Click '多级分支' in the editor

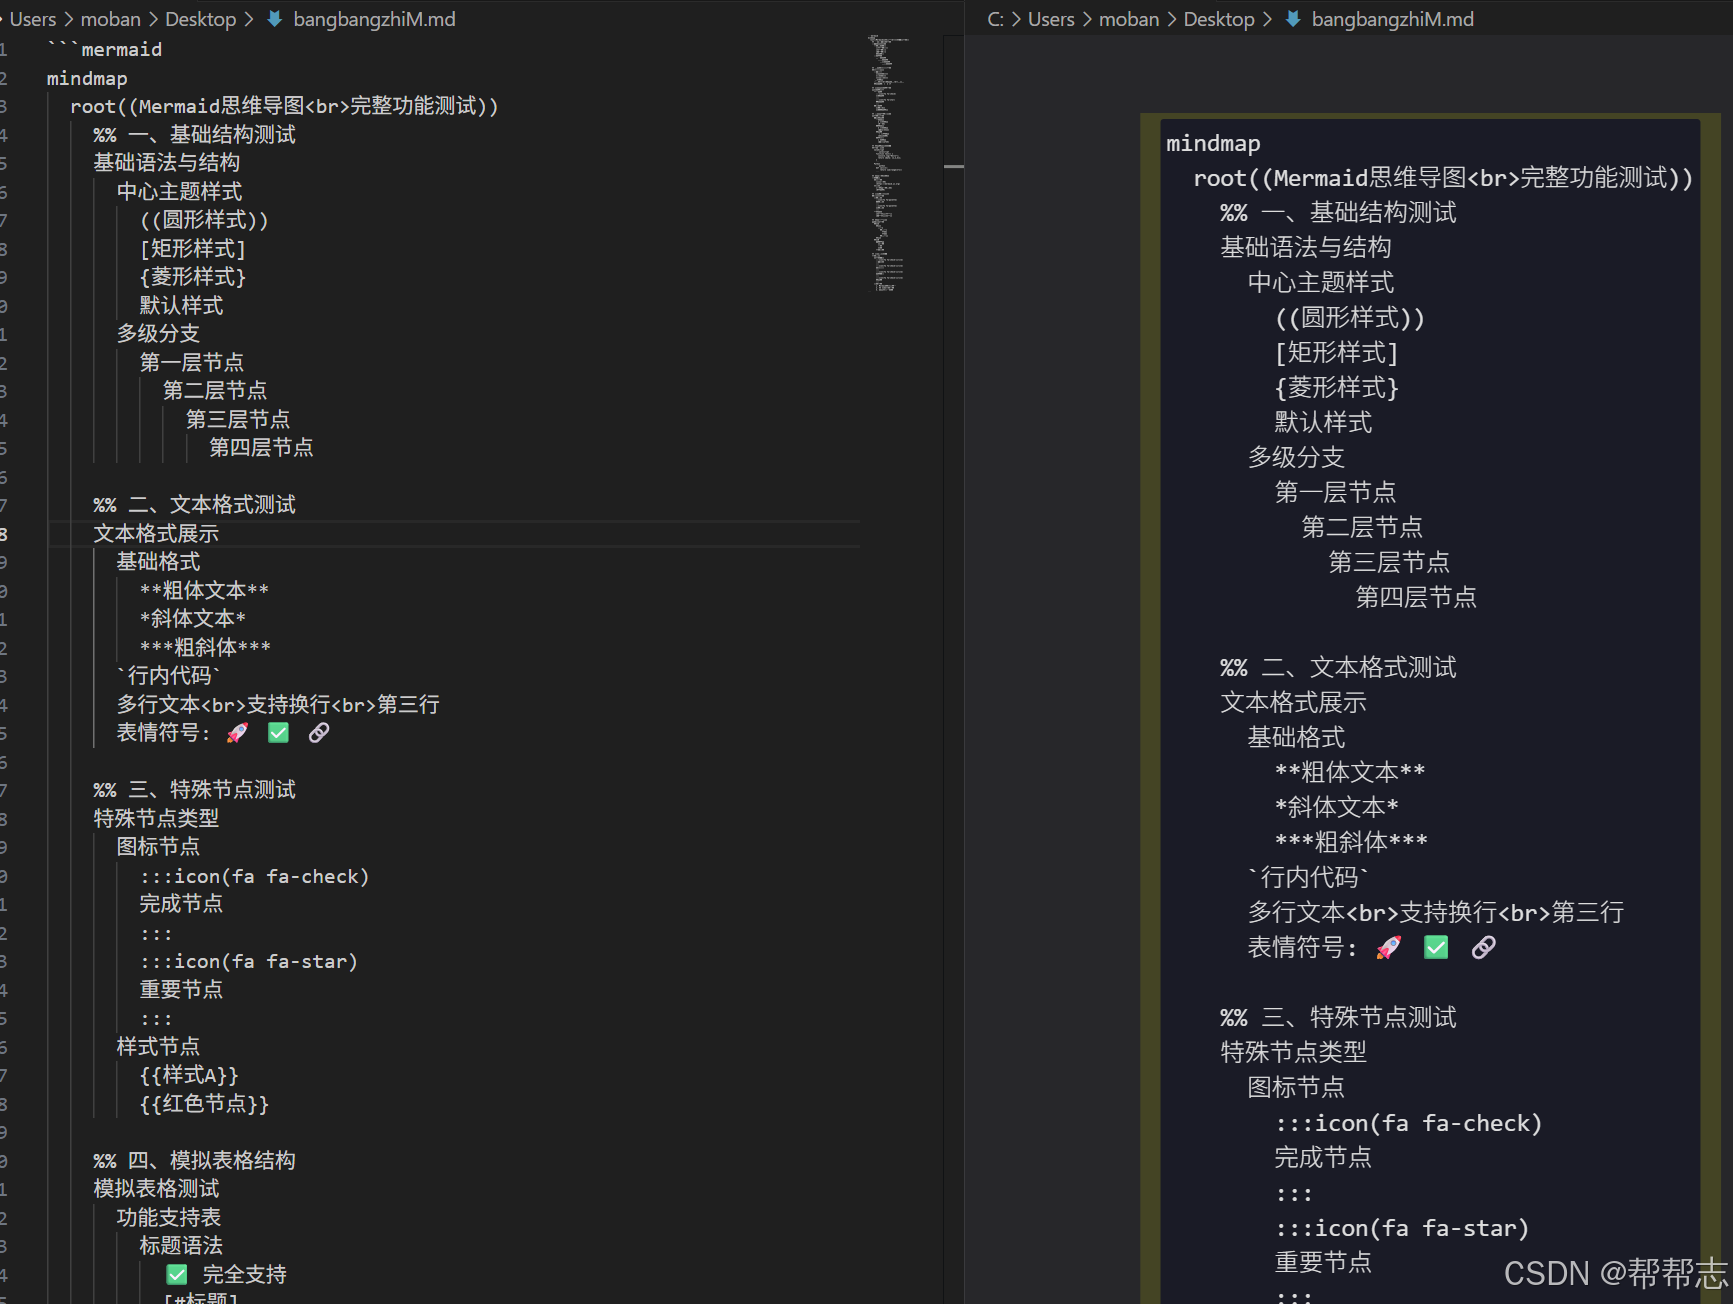tap(158, 333)
